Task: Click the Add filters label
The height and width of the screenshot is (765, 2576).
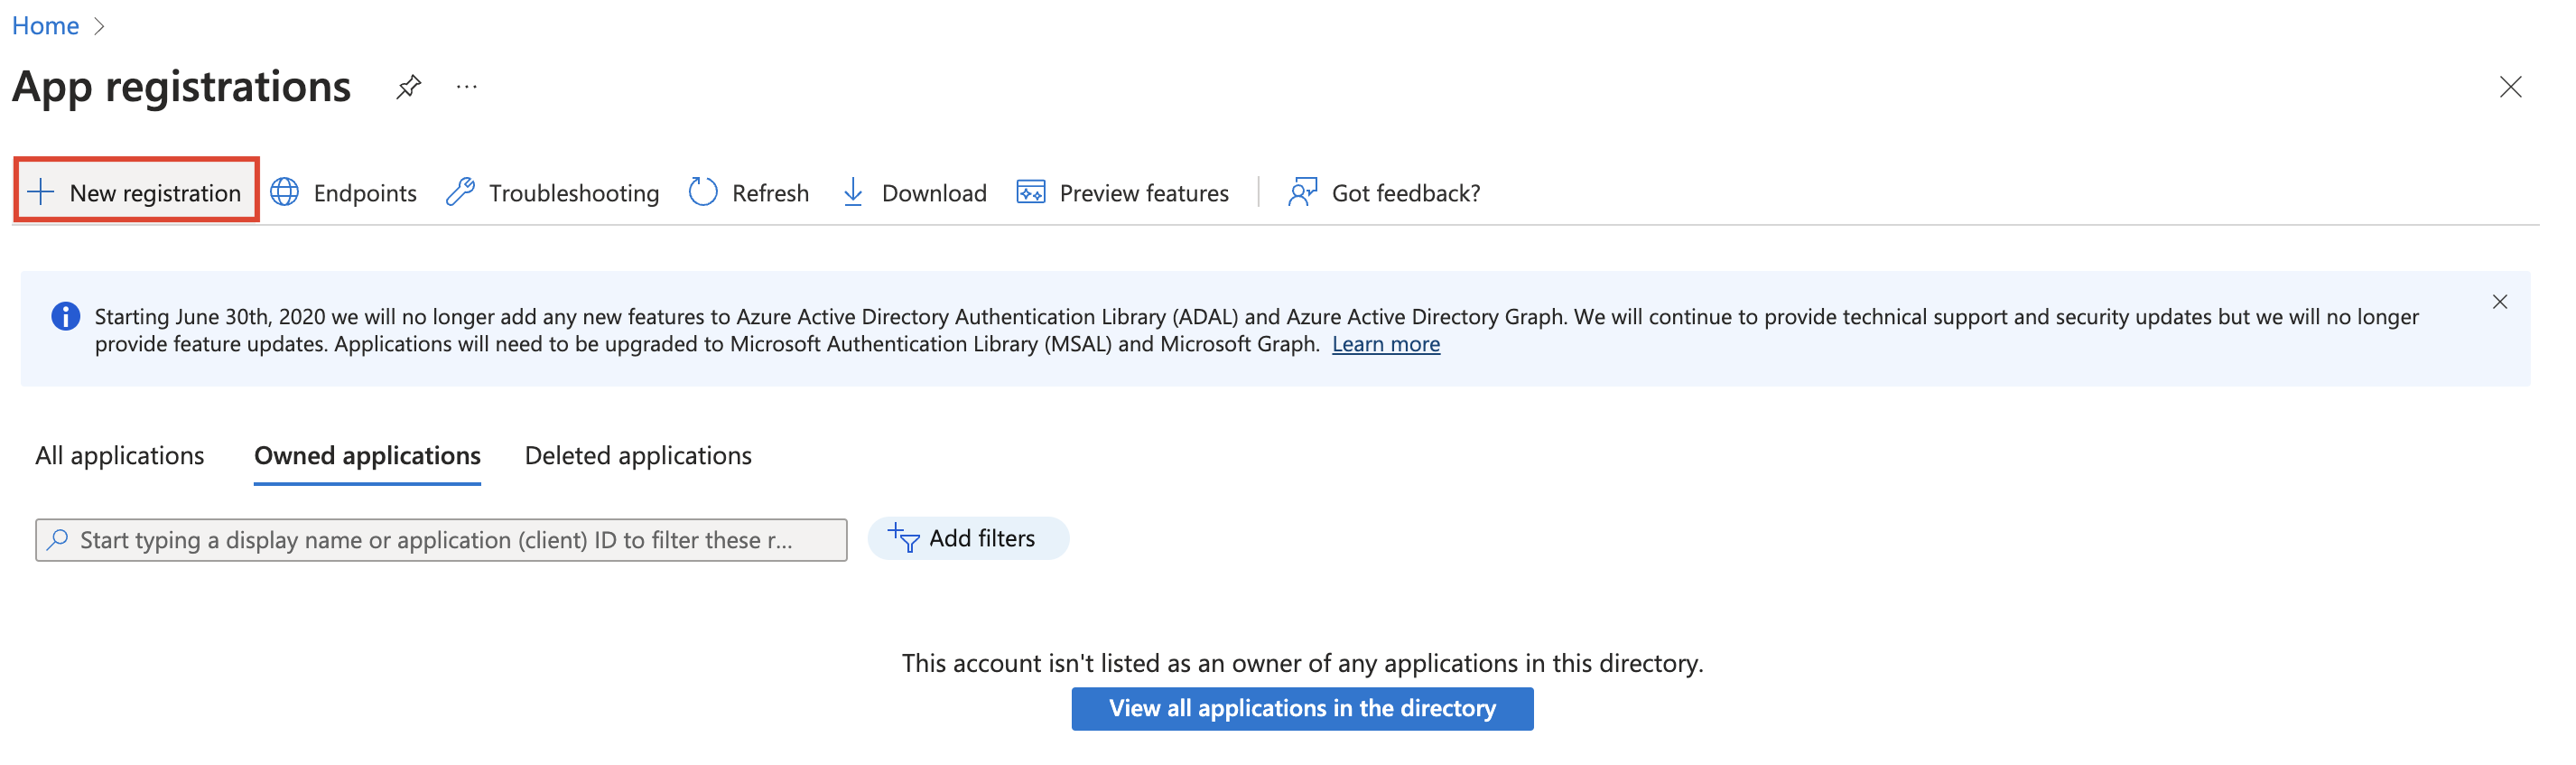Action: pyautogui.click(x=982, y=539)
